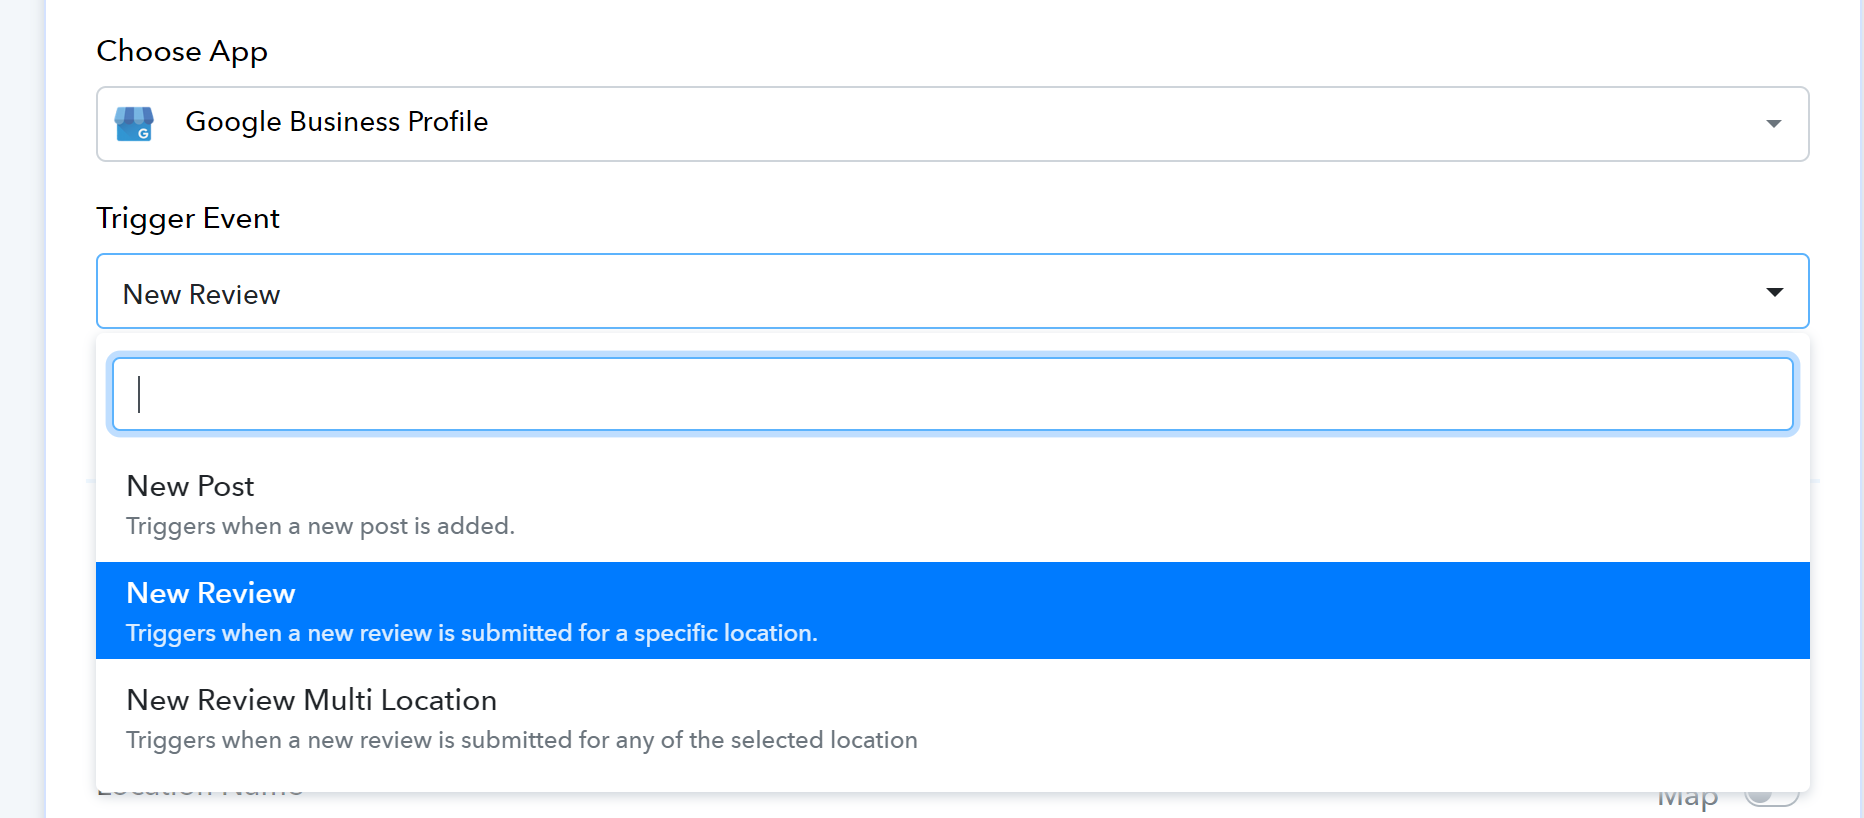Select the New Post trigger option
1864x818 pixels.
click(x=952, y=506)
